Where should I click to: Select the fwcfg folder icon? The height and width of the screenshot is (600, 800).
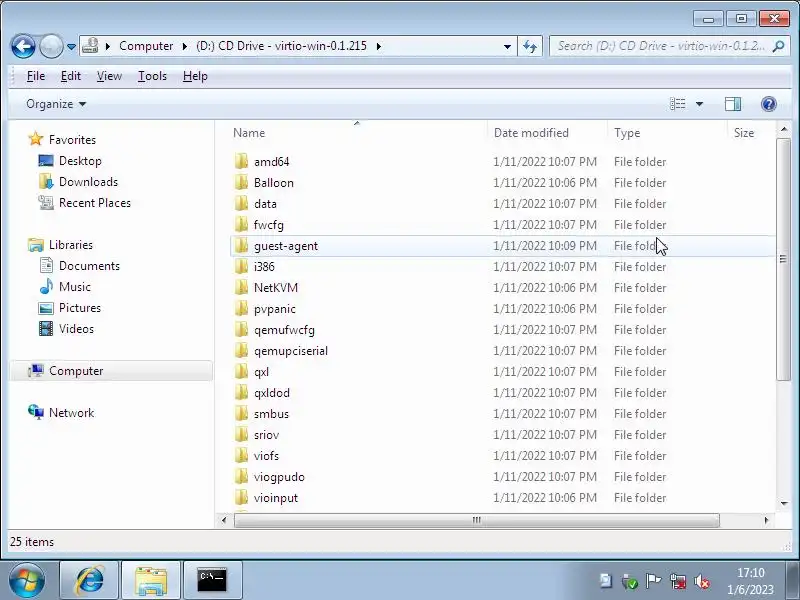click(x=241, y=224)
